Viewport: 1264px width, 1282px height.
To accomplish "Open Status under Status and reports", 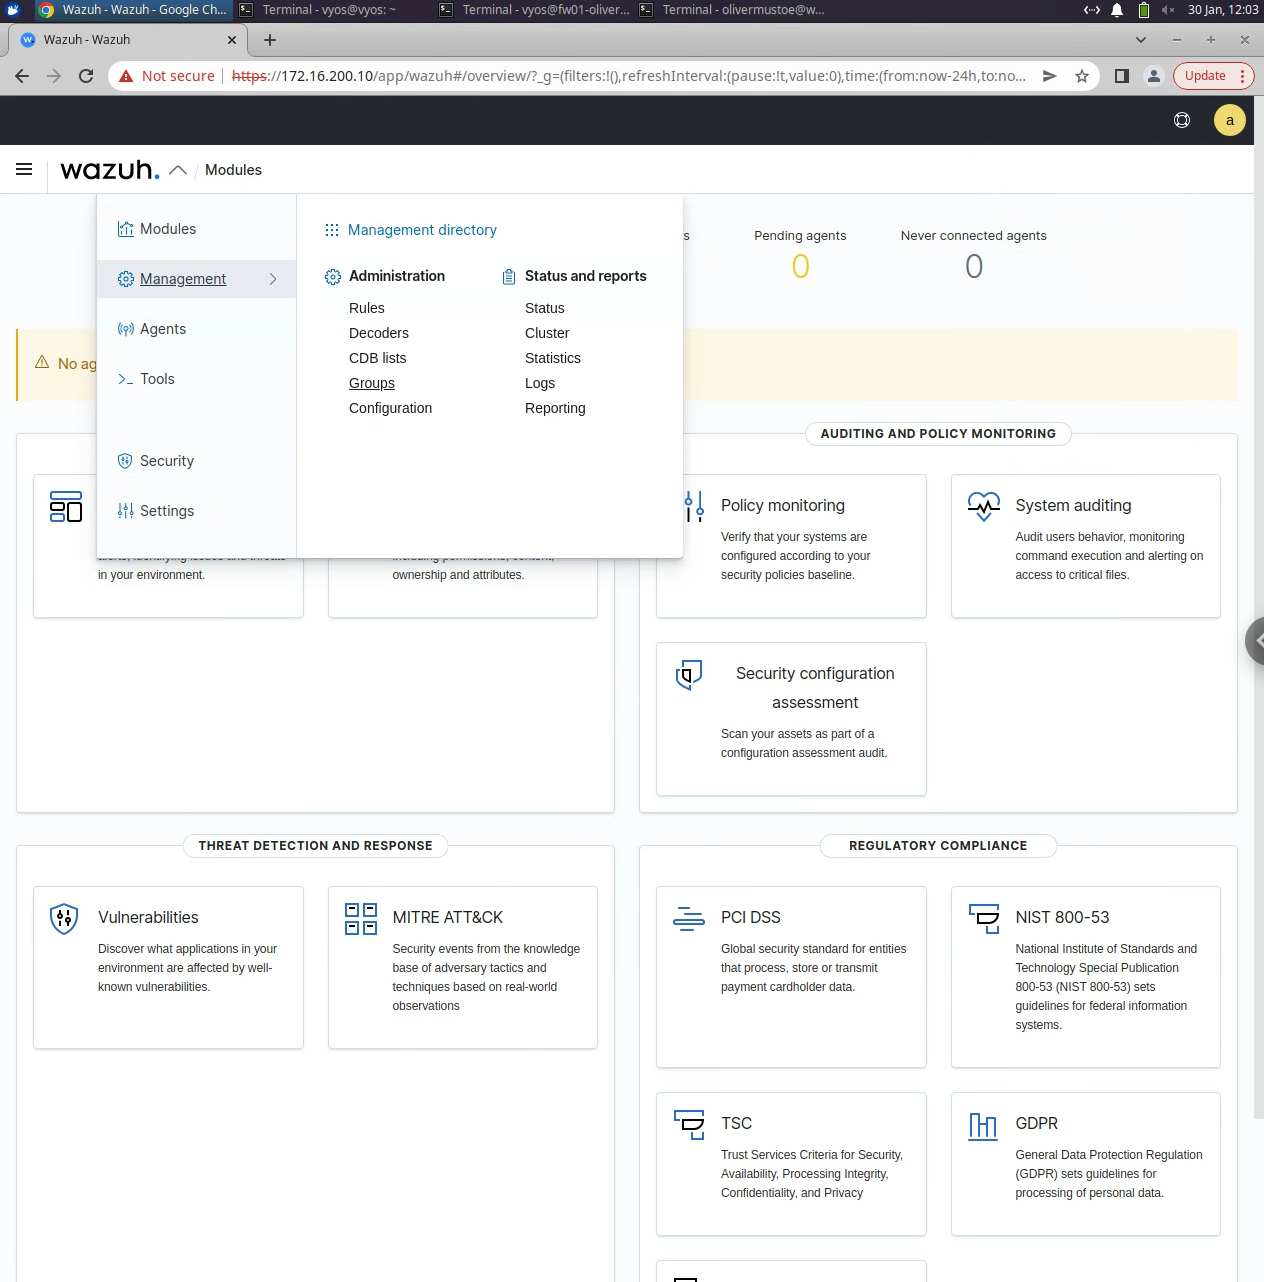I will 545,308.
